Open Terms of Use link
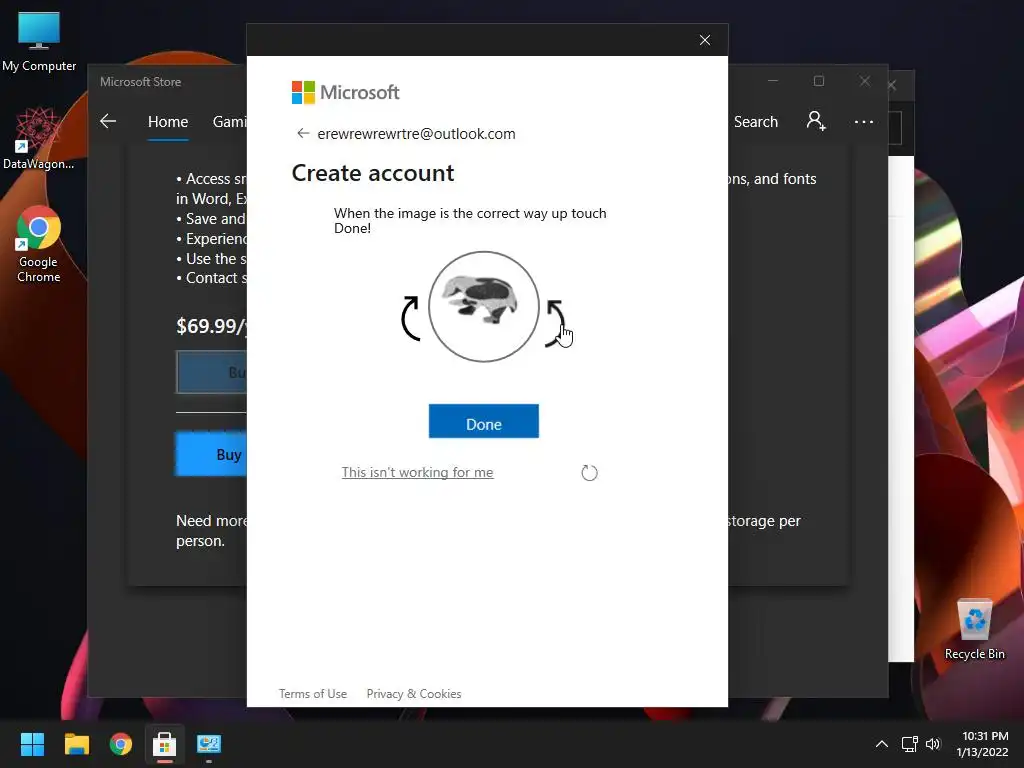 point(313,694)
